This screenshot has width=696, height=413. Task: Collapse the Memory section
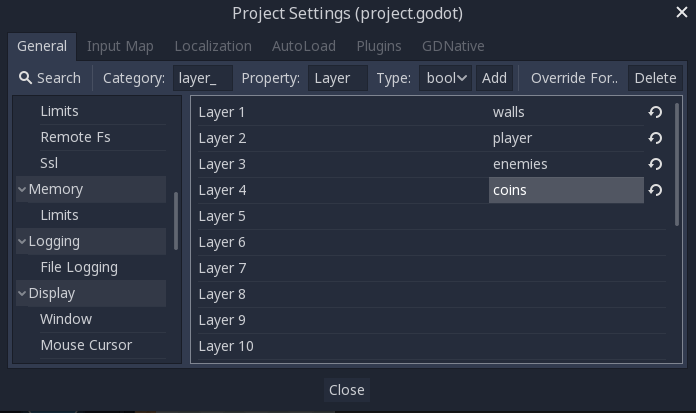(x=22, y=189)
